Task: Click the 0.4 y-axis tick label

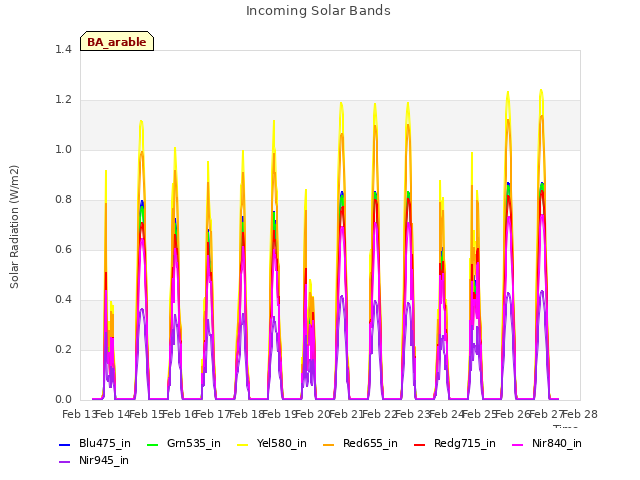Action: (x=63, y=300)
